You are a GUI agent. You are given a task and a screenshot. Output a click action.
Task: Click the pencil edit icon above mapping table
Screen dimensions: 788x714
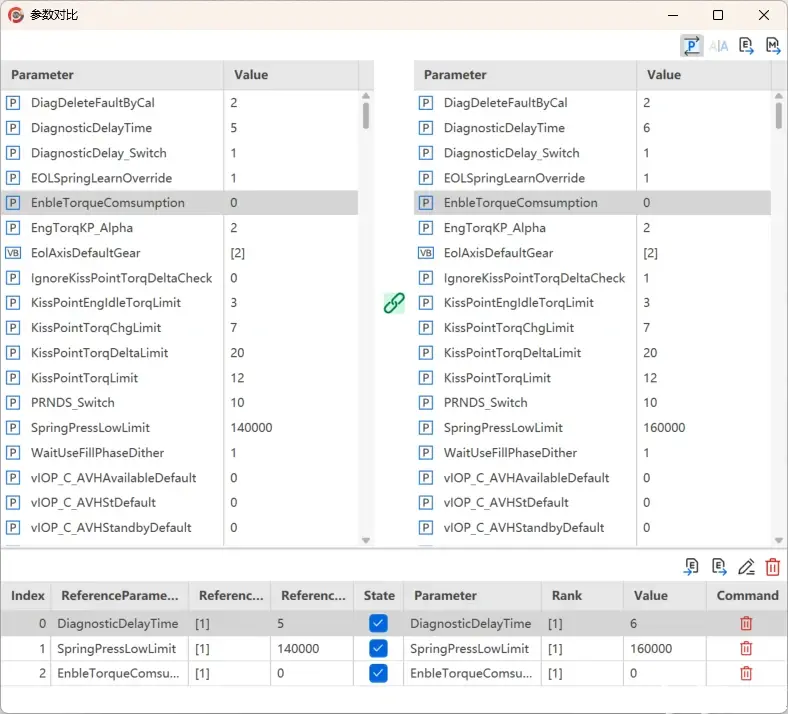(x=746, y=567)
